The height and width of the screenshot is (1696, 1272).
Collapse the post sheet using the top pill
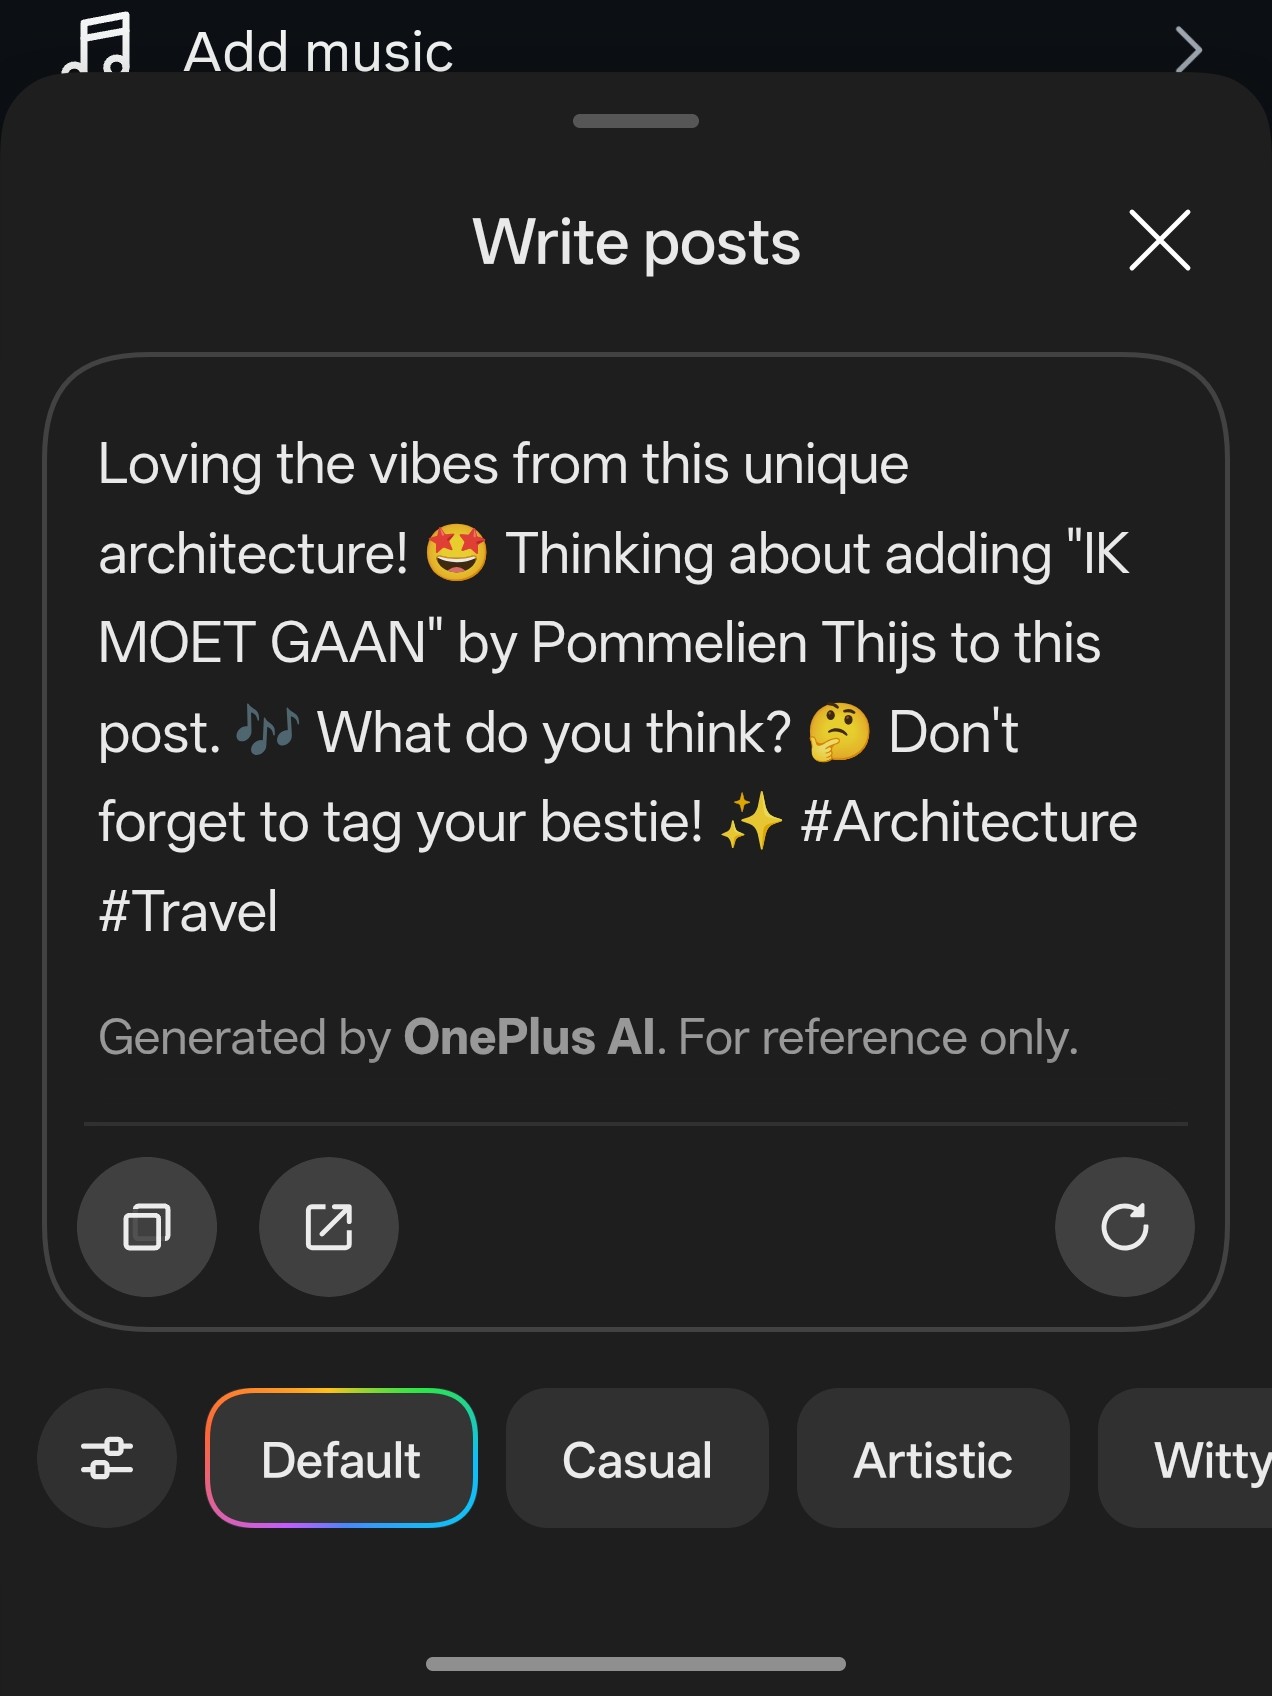[635, 120]
